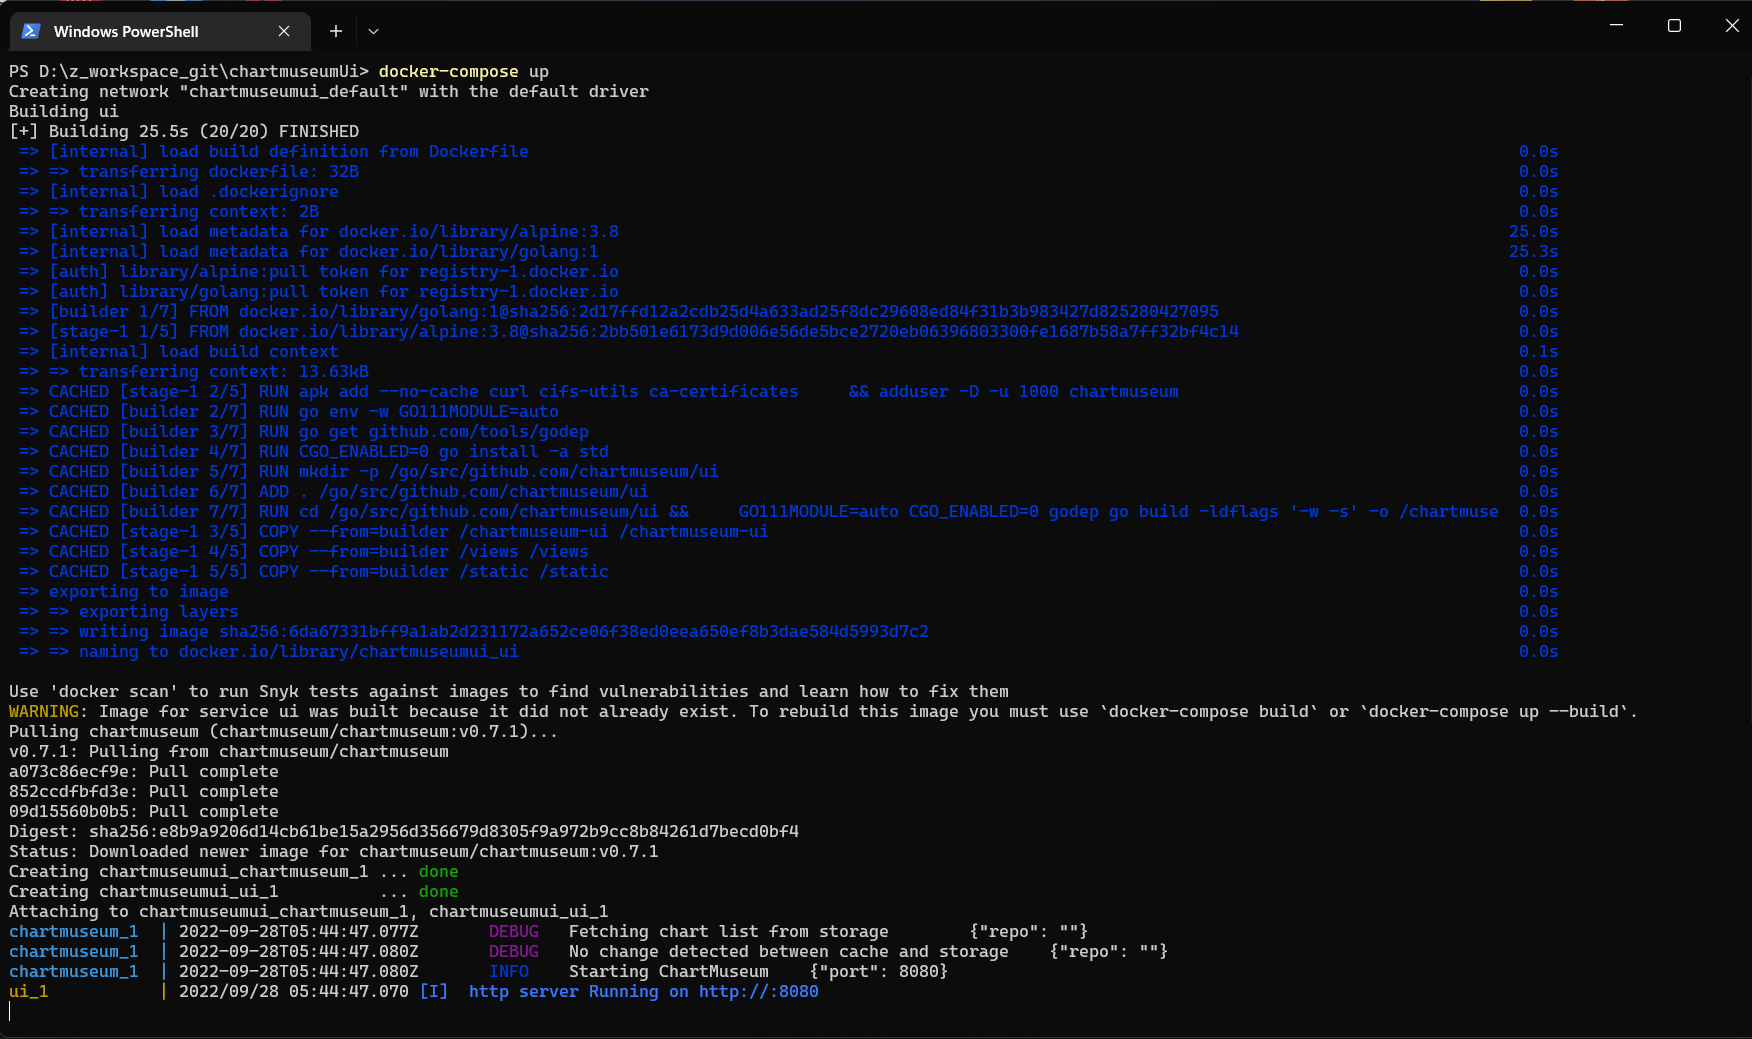Click 'Building 25.5s (20/20) FINISHED' line
1752x1039 pixels.
click(184, 131)
